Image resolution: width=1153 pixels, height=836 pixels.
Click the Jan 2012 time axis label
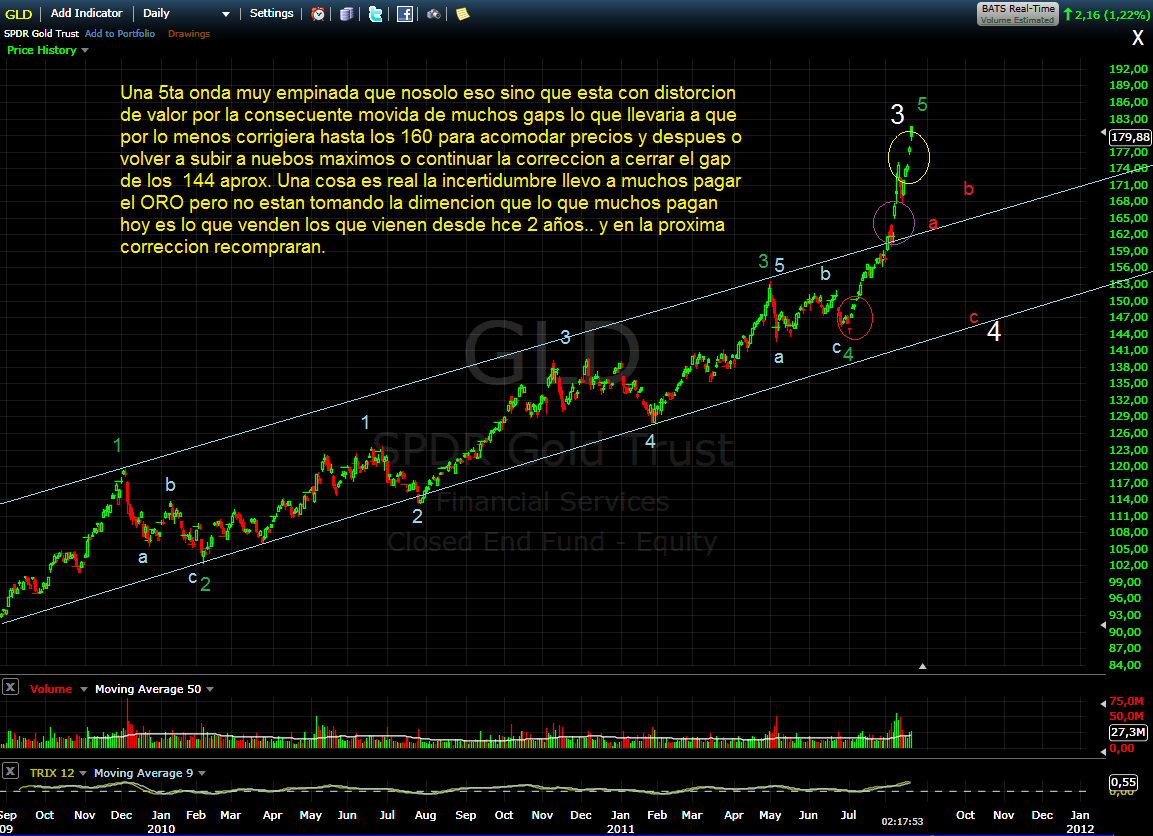(1079, 821)
